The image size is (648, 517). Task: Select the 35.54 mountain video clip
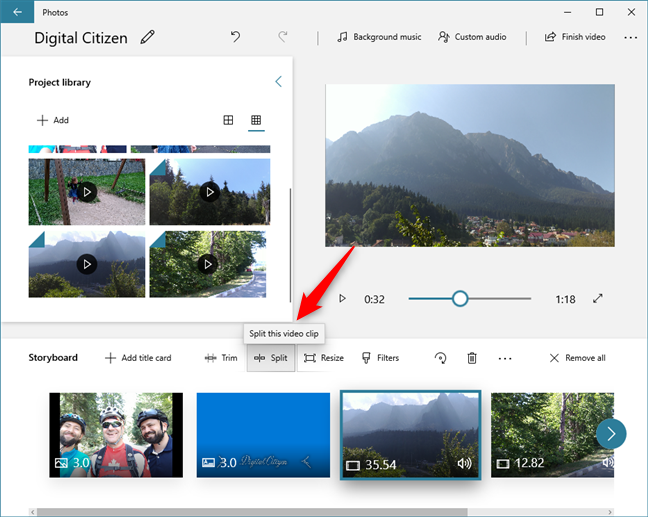coord(411,435)
